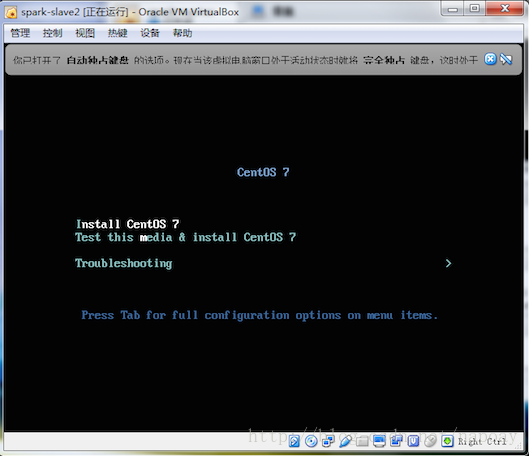Viewport: 529px width, 456px height.
Task: Expand Troubleshooting submenu arrow
Action: [x=448, y=263]
